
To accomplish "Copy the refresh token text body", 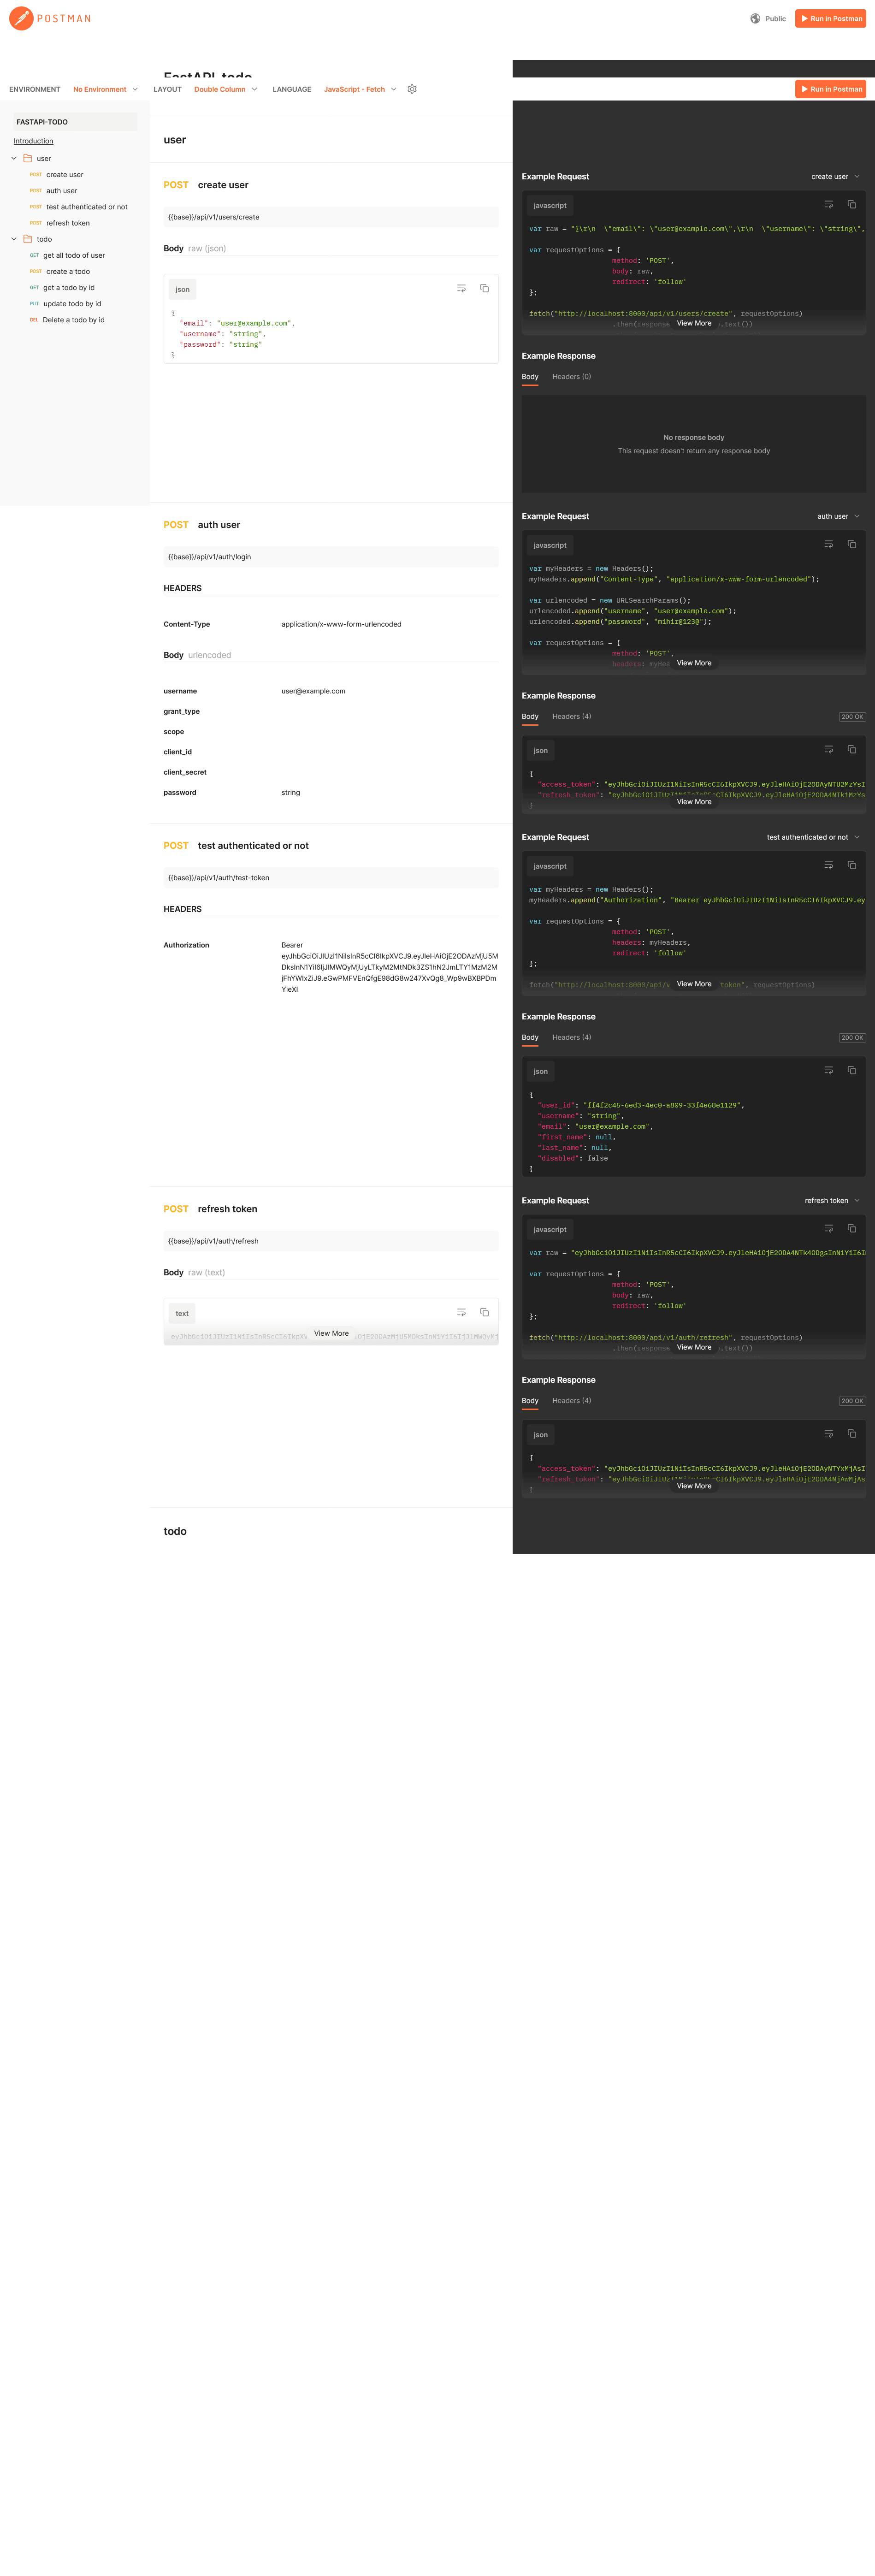I will tap(484, 1312).
